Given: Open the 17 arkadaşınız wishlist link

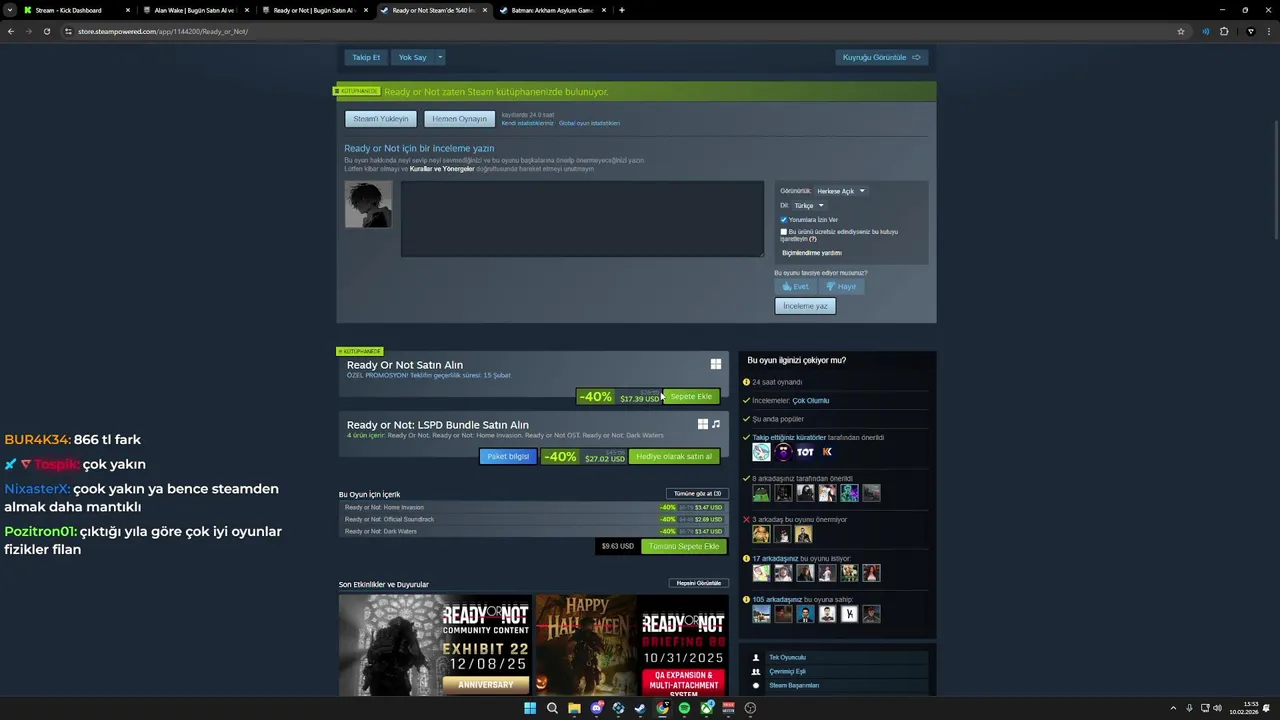Looking at the screenshot, I should (775, 559).
